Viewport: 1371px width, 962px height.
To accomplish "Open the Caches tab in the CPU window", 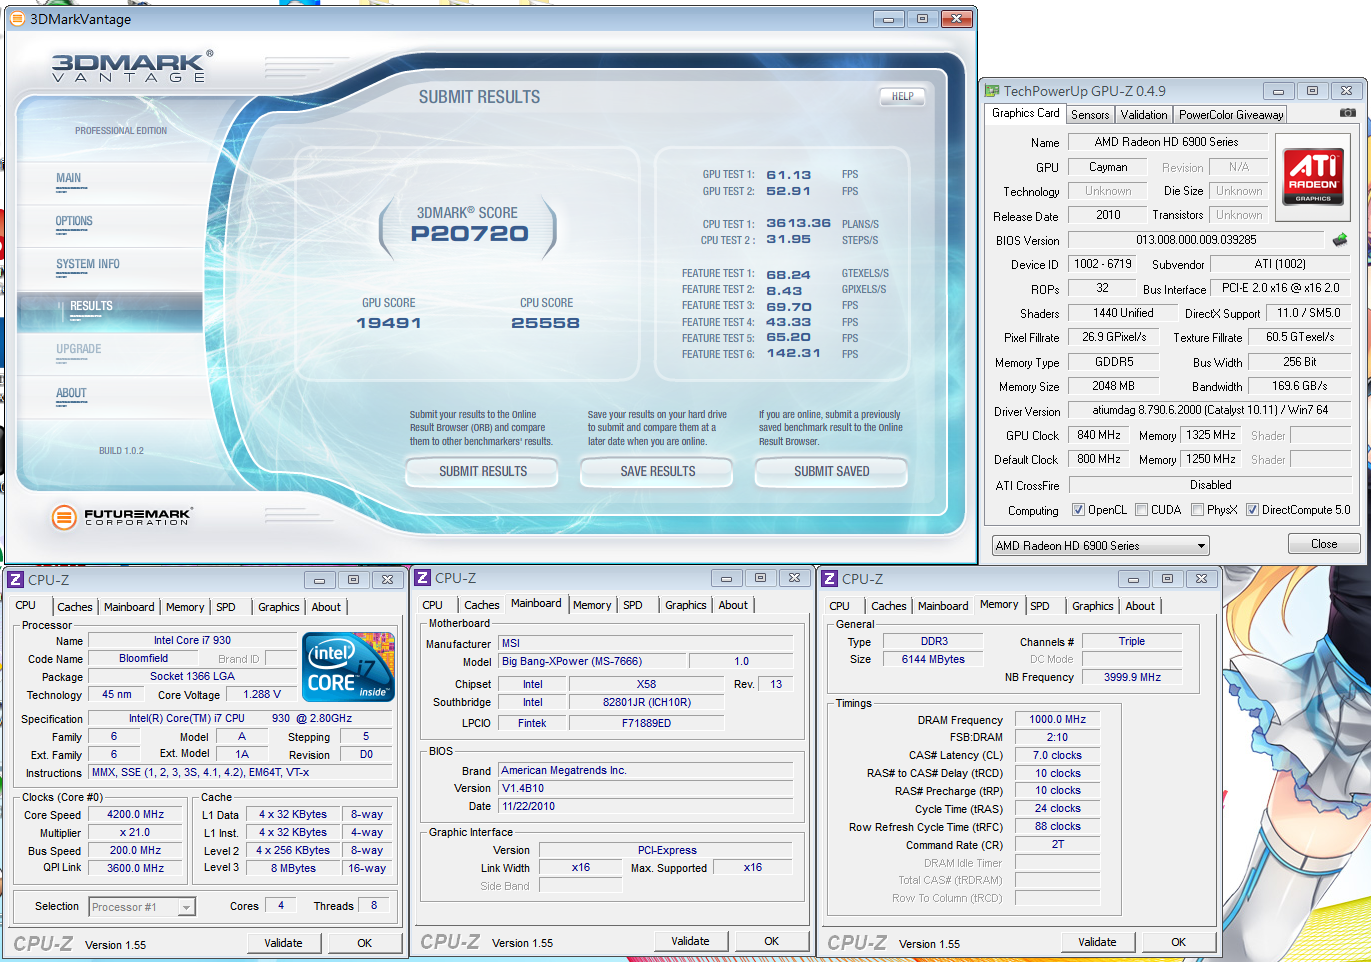I will click(75, 607).
